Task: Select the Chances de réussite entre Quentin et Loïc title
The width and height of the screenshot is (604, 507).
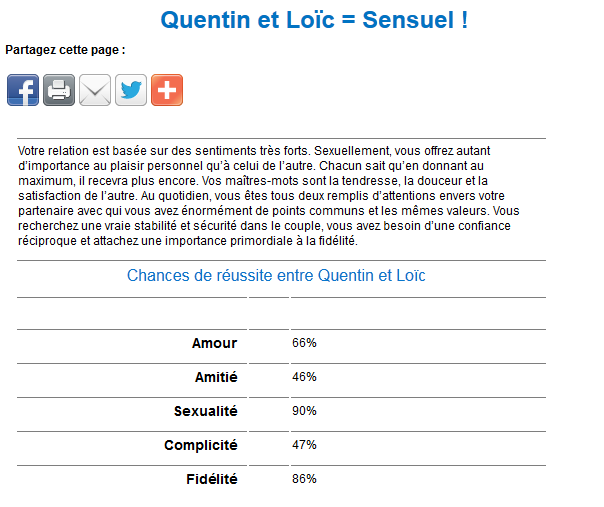Action: [x=276, y=275]
